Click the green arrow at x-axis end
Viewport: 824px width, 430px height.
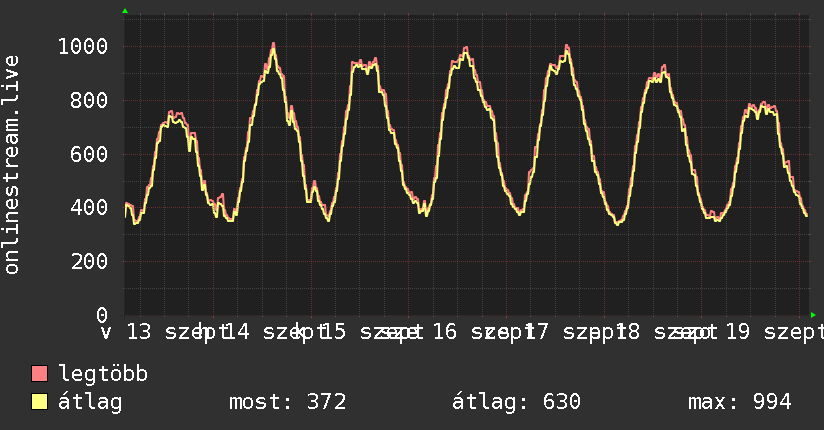(x=813, y=315)
